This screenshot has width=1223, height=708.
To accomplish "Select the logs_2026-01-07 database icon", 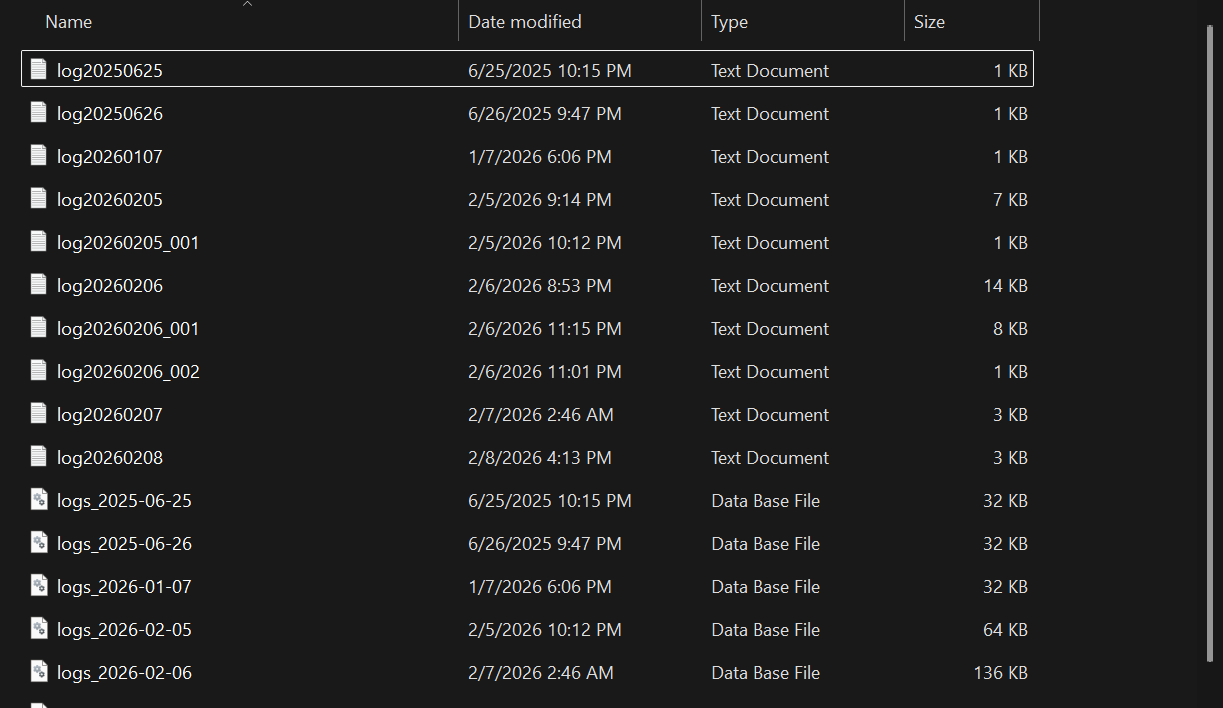I will 39,585.
